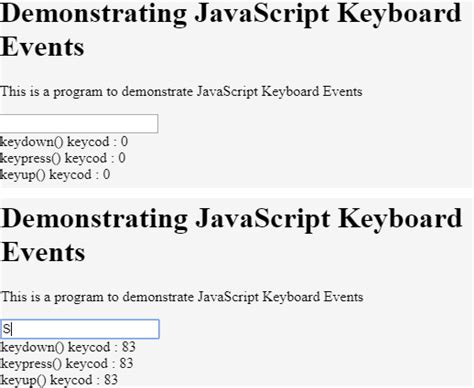The height and width of the screenshot is (388, 474).
Task: Place cursor after the letter S
Action: (x=12, y=329)
